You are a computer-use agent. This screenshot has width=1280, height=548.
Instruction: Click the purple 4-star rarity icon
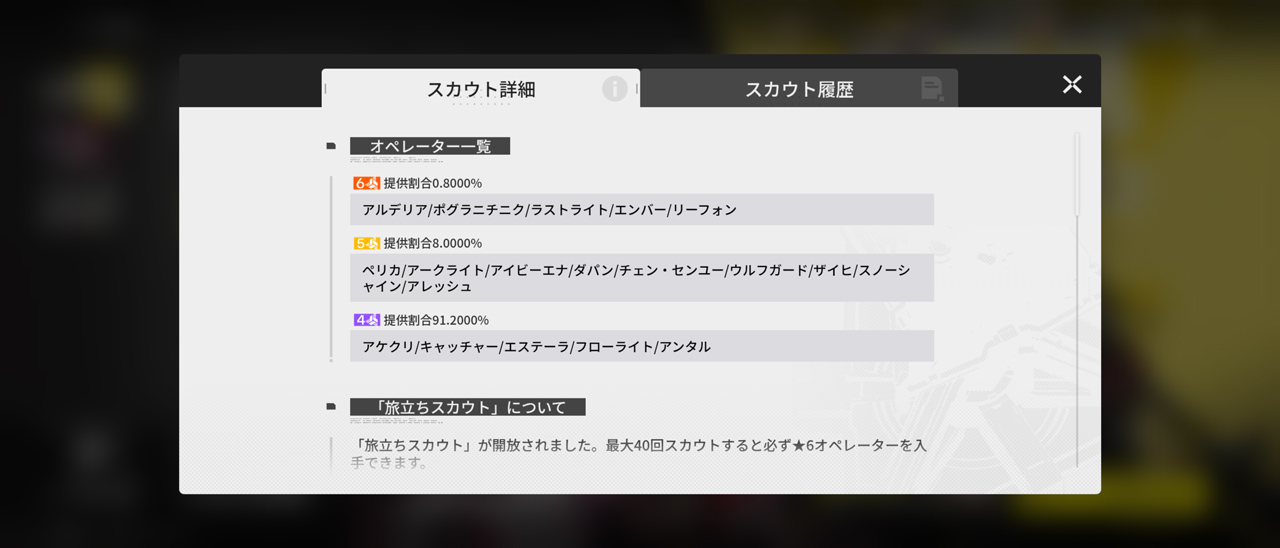click(366, 320)
